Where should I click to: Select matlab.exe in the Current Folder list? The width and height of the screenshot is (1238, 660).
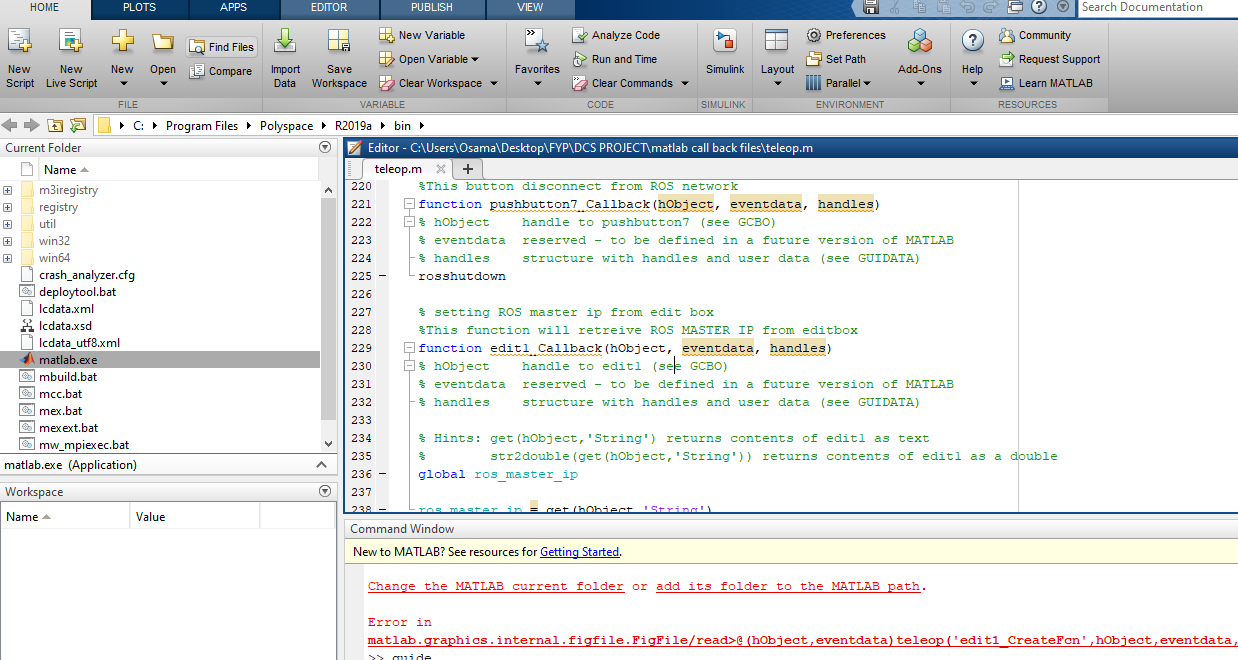tap(161, 360)
